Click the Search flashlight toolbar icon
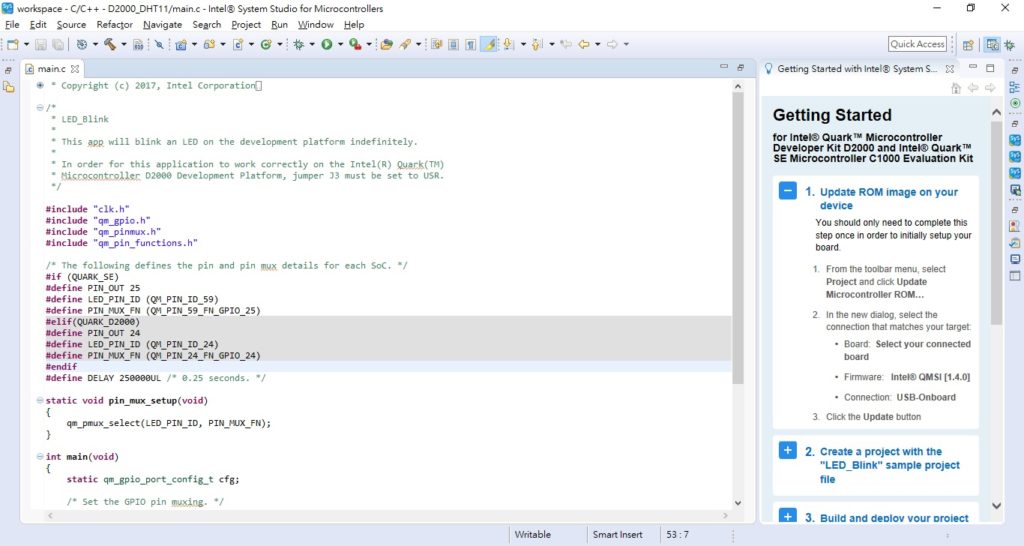1024x546 pixels. pos(405,44)
